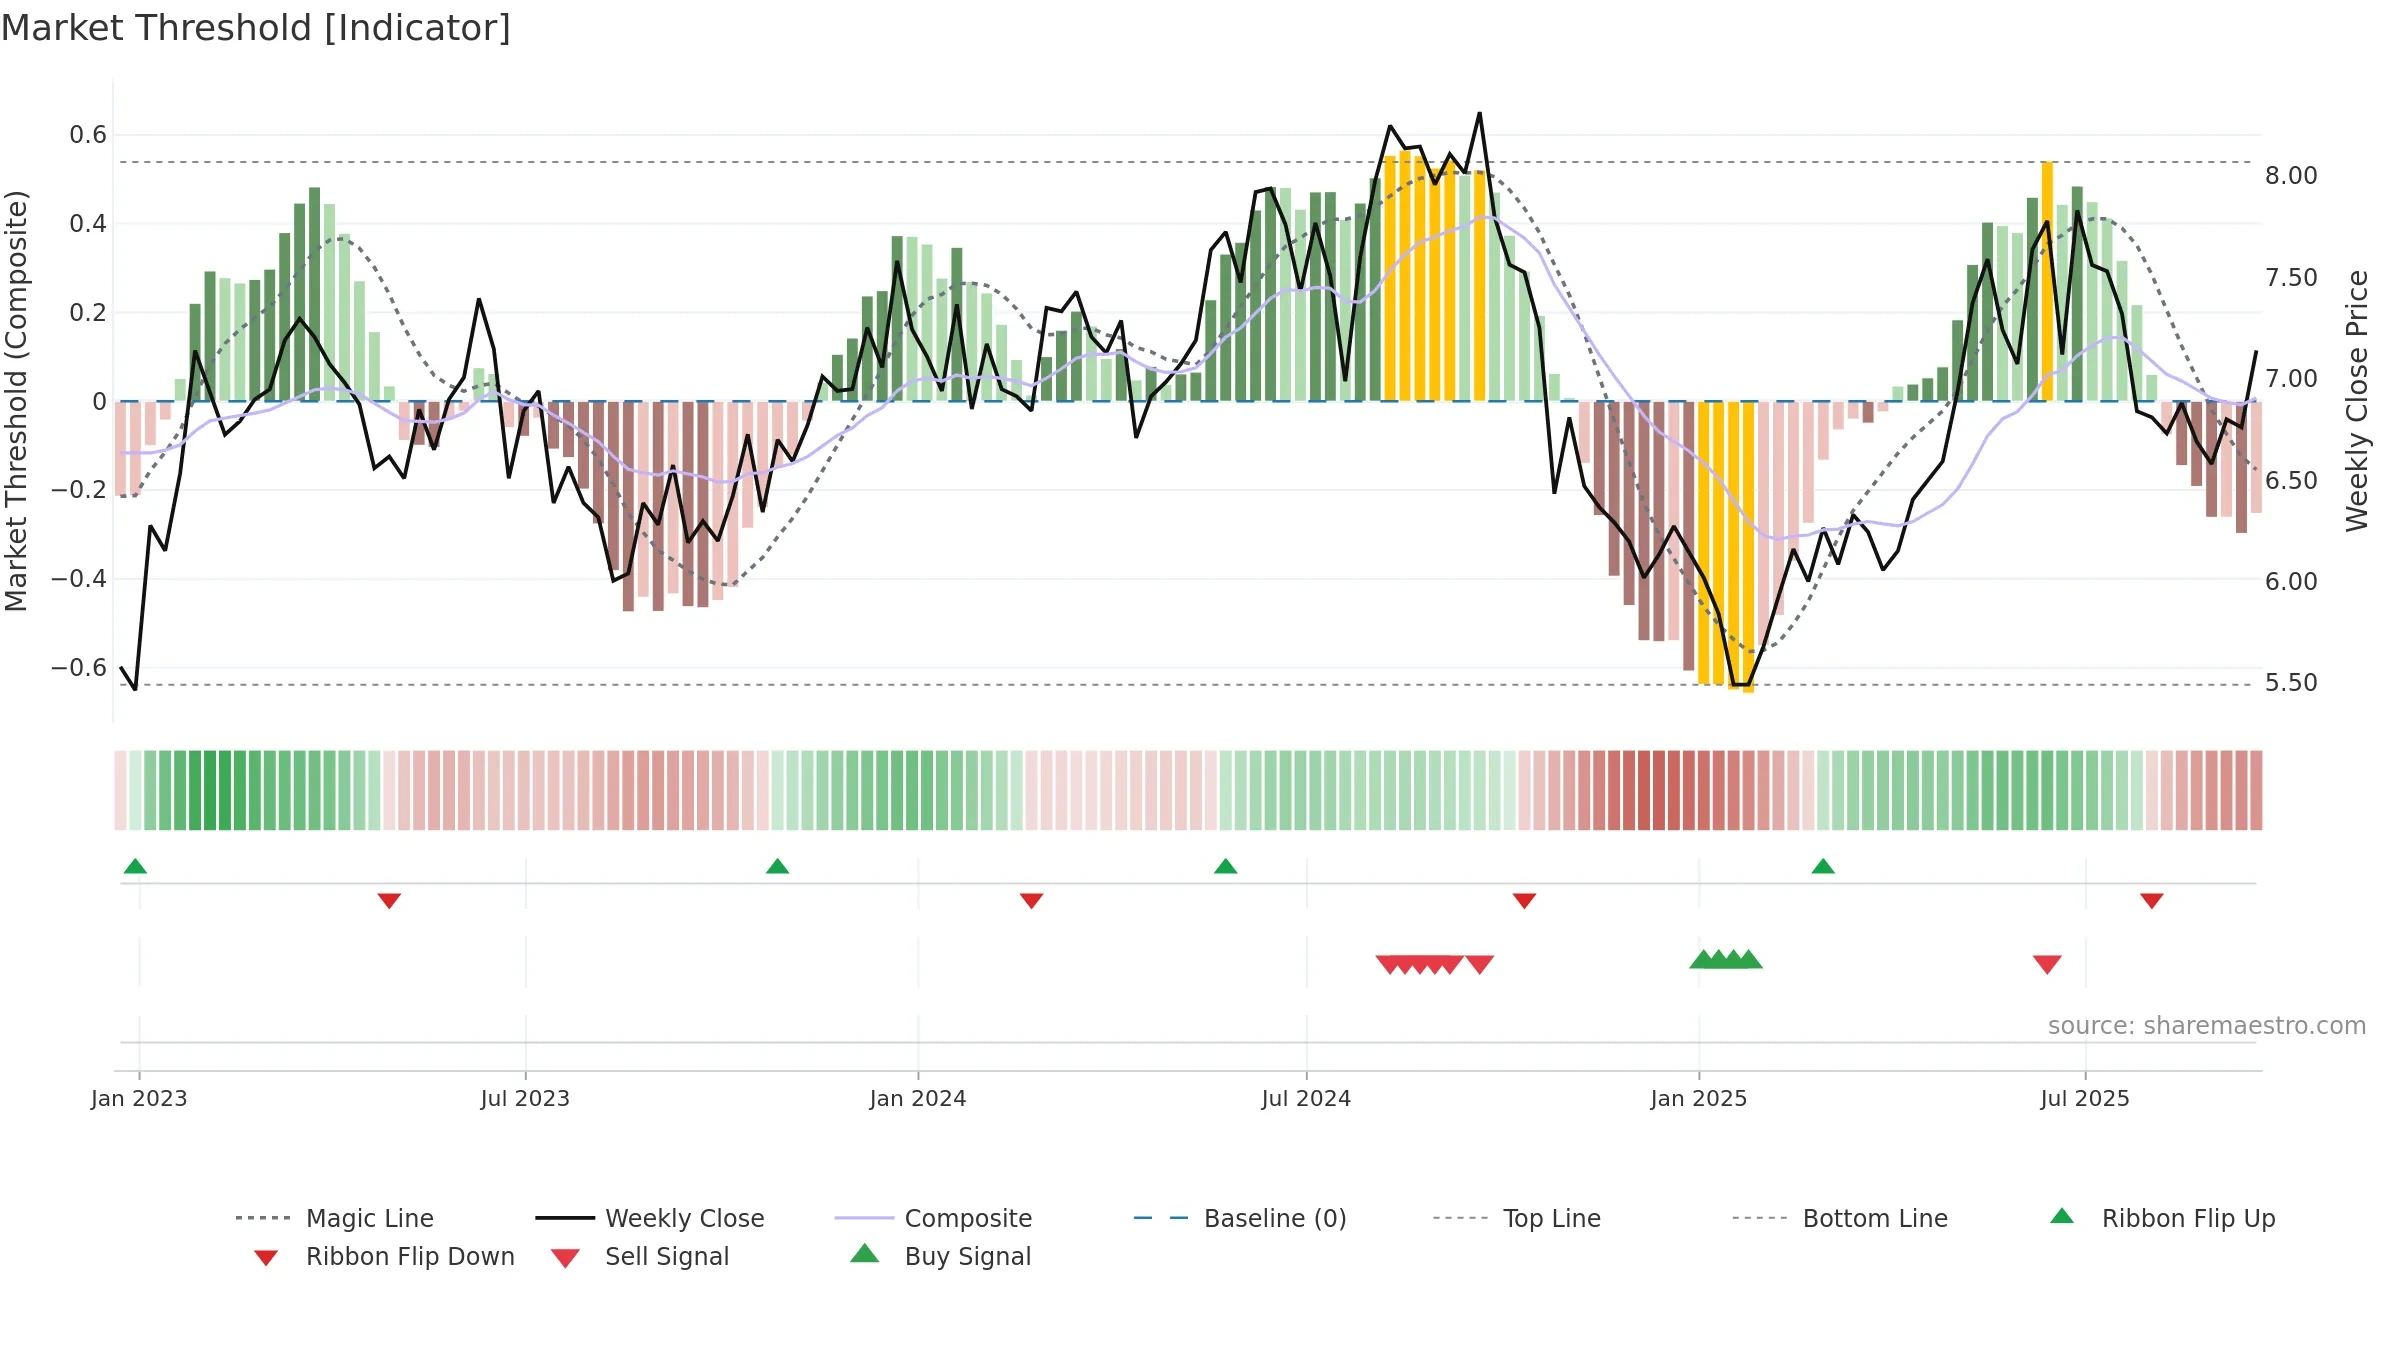Toggle the Bottom Line legend entry
The width and height of the screenshot is (2400, 1350).
click(x=1840, y=1218)
